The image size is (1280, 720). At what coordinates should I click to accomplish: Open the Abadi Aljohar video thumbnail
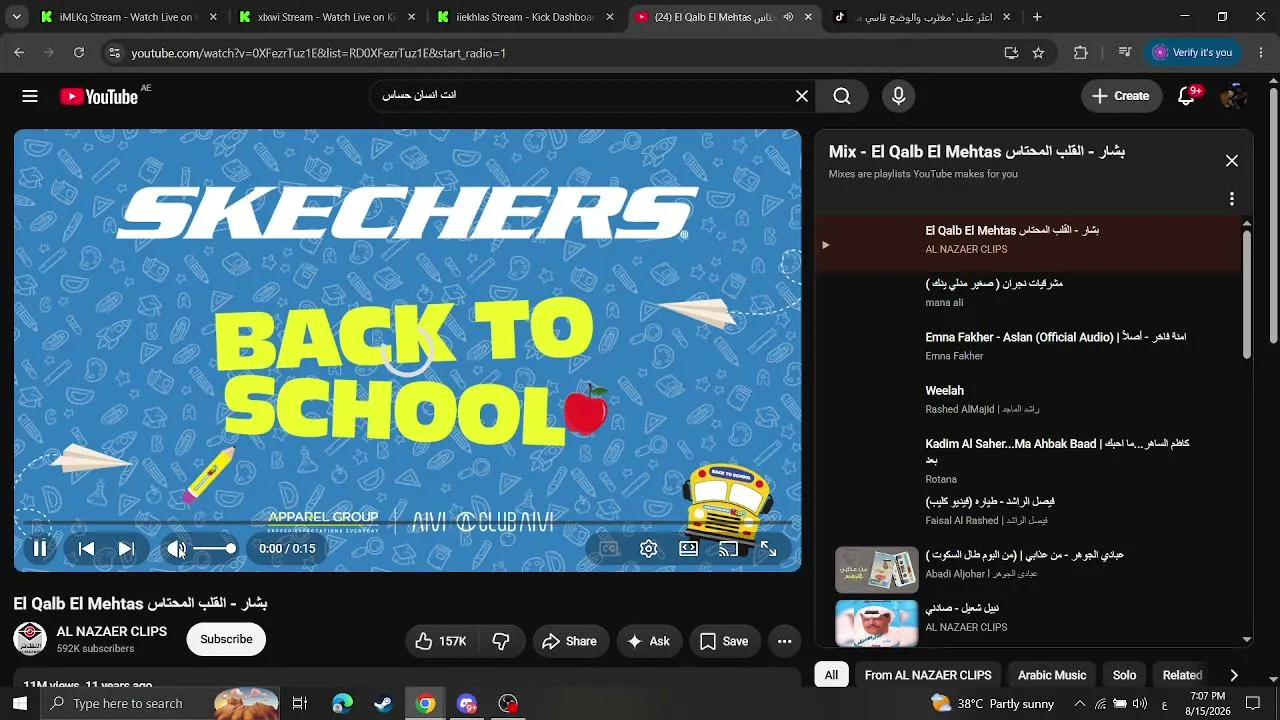pos(877,569)
